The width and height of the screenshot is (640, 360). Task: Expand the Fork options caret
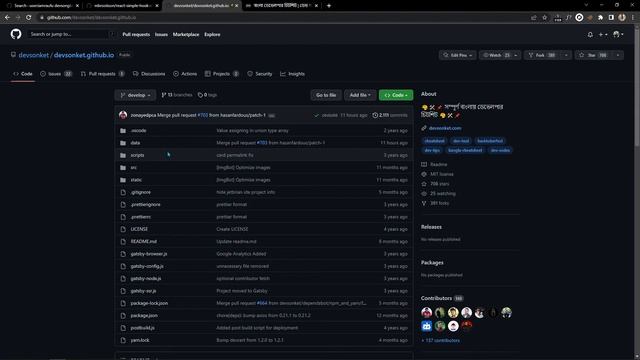pyautogui.click(x=566, y=55)
